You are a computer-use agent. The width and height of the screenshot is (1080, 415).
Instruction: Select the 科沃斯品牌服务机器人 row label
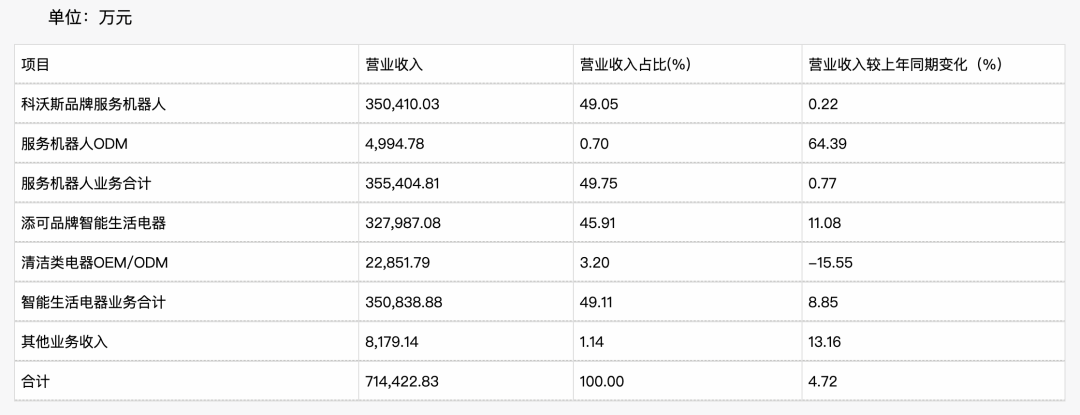point(92,104)
